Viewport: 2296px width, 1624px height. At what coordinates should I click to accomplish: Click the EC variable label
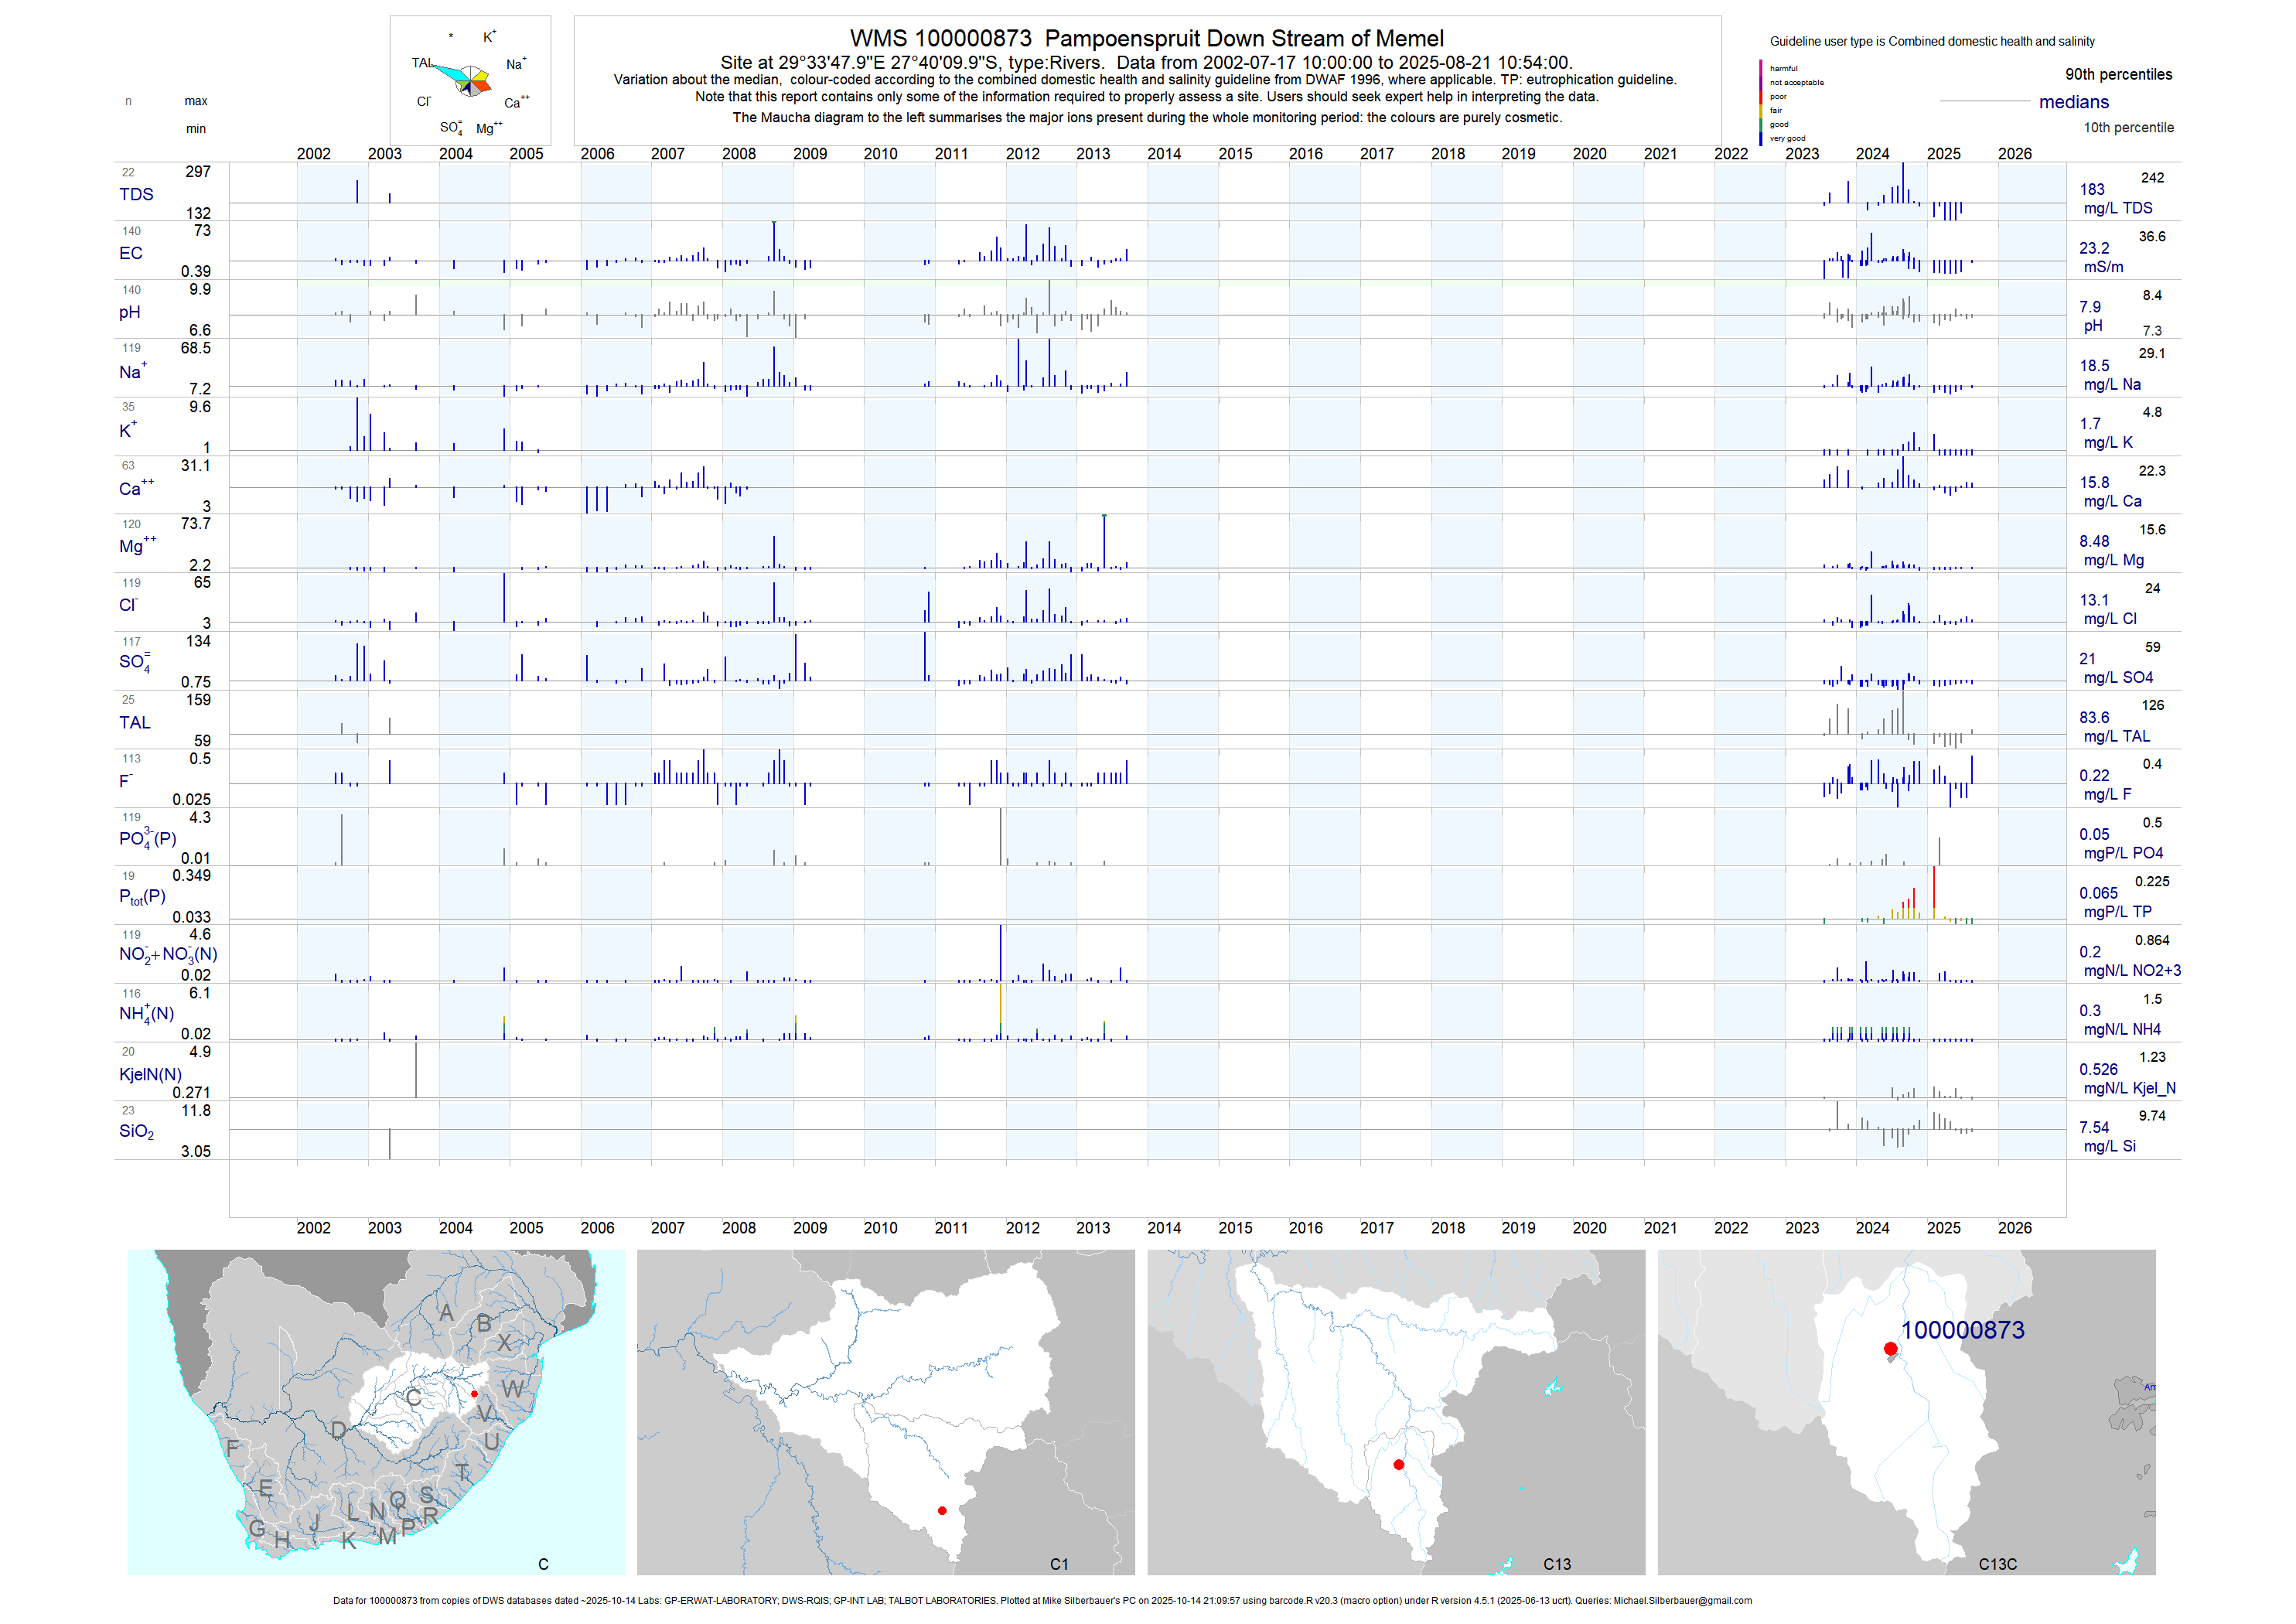pos(131,253)
